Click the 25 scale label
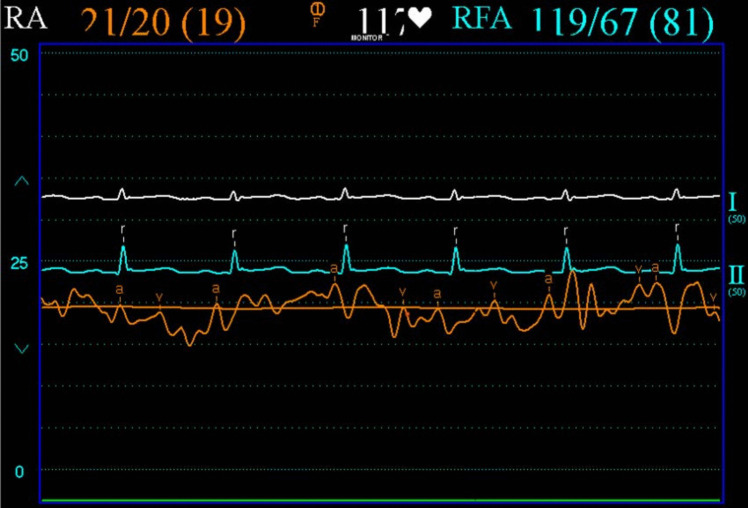 point(19,263)
